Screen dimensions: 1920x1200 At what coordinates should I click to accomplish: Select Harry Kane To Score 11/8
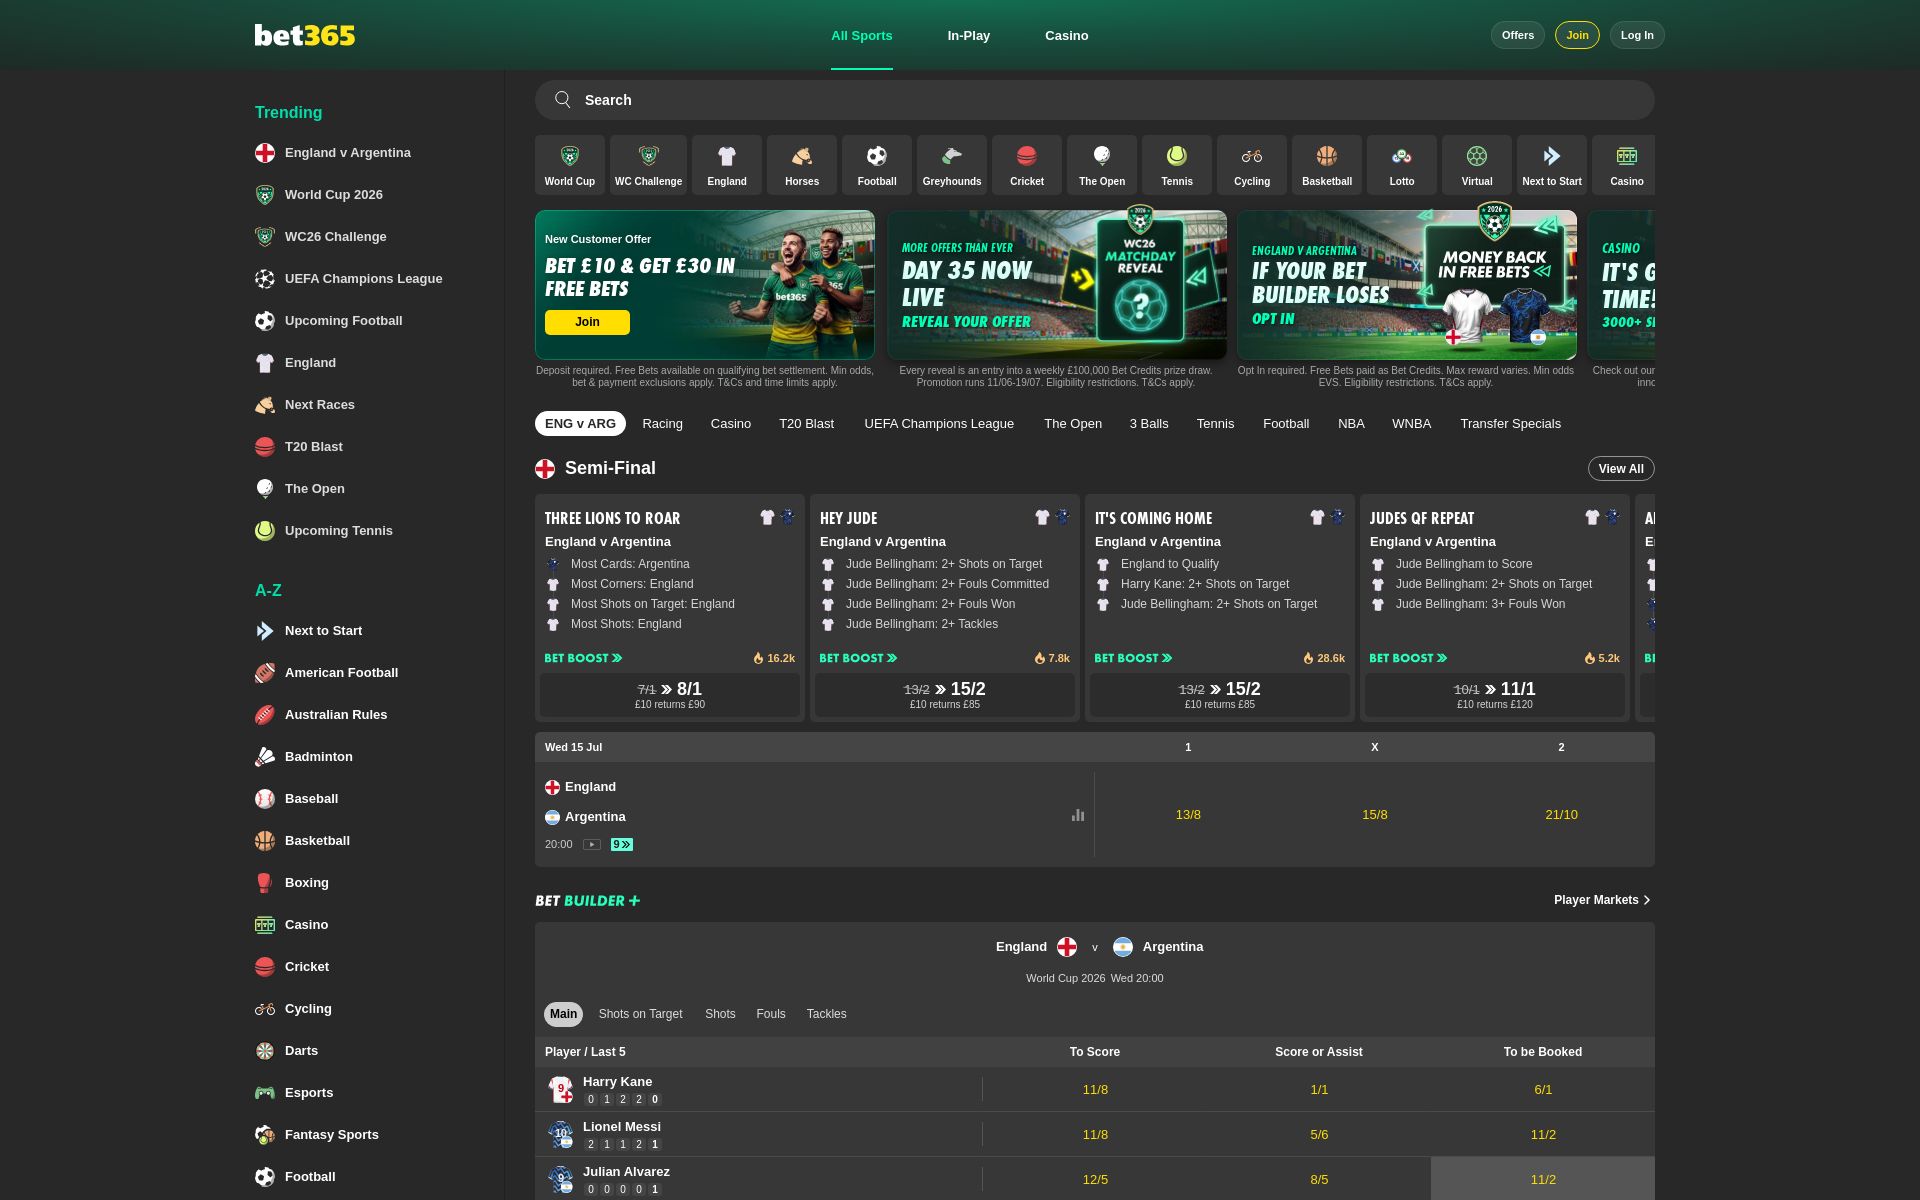[x=1095, y=1090]
